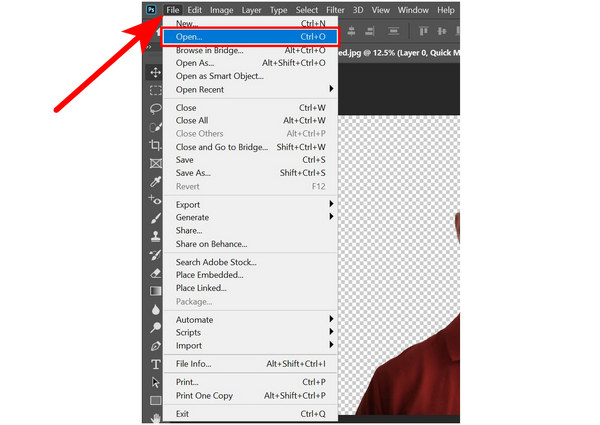Expand the Import submenu
600x425 pixels.
tap(251, 345)
